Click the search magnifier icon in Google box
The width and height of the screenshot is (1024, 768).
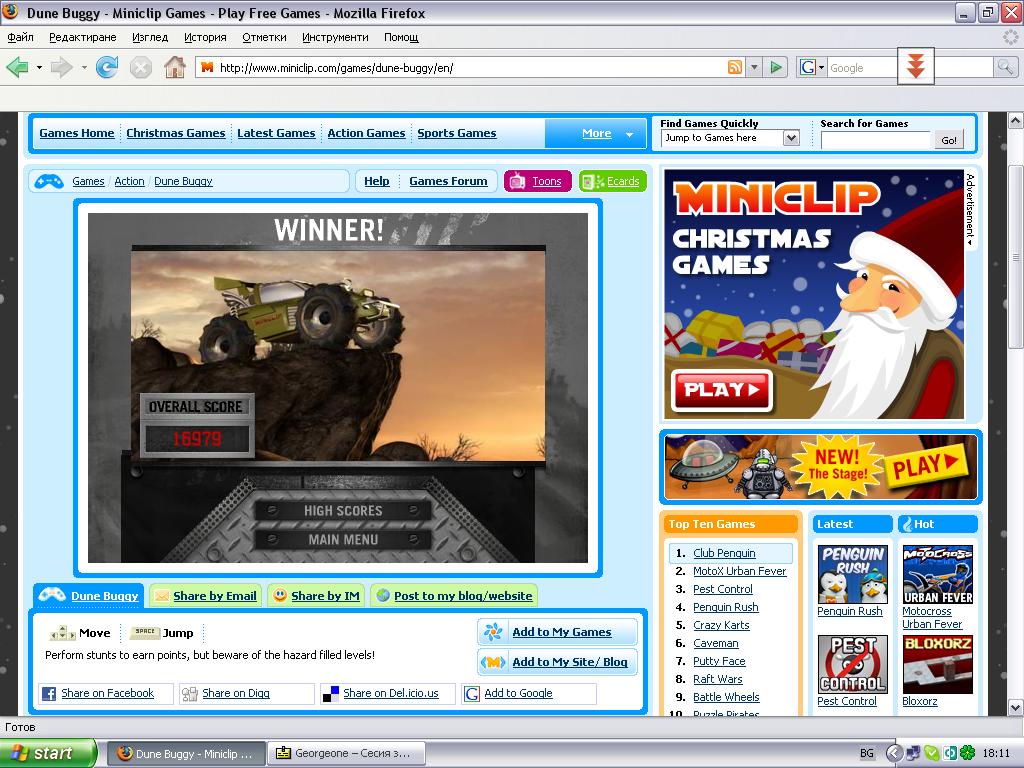pos(1005,67)
